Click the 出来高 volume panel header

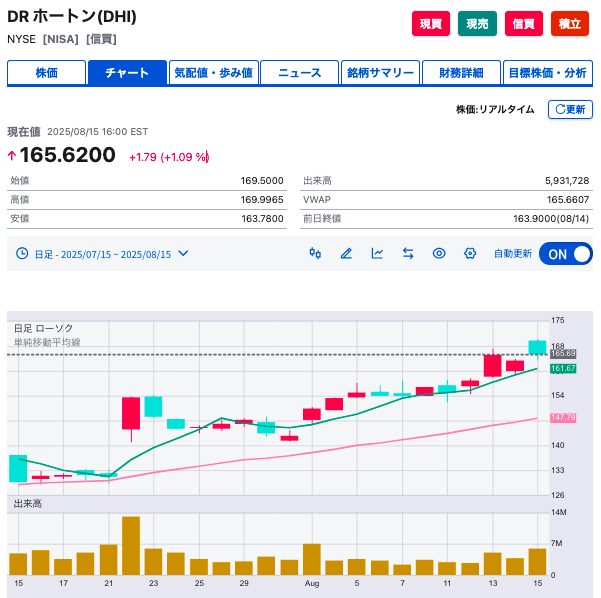point(28,504)
